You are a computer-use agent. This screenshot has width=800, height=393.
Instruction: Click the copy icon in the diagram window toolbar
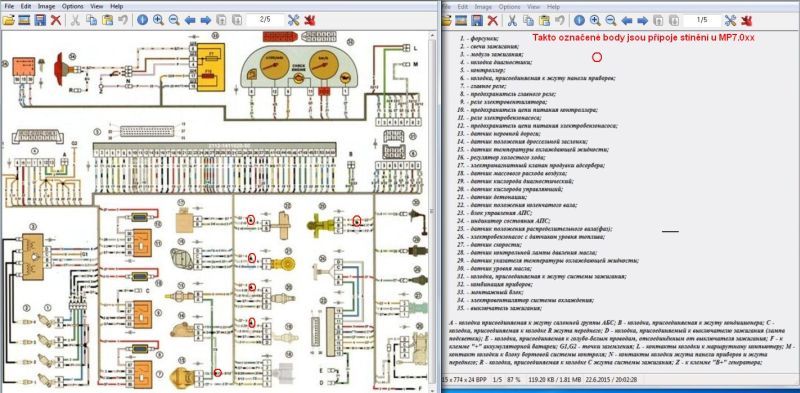coord(92,20)
